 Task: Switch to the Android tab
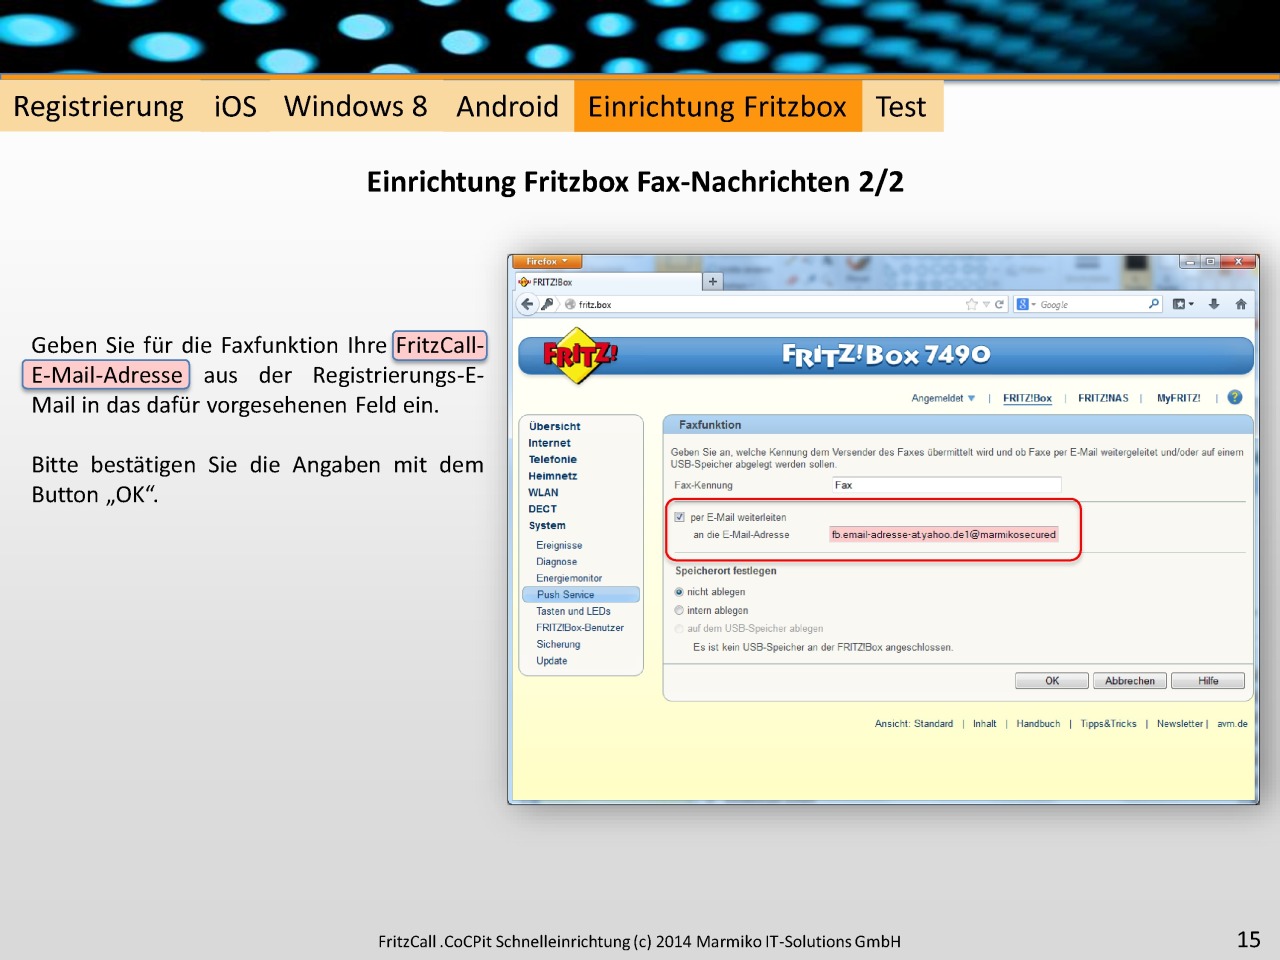[507, 107]
